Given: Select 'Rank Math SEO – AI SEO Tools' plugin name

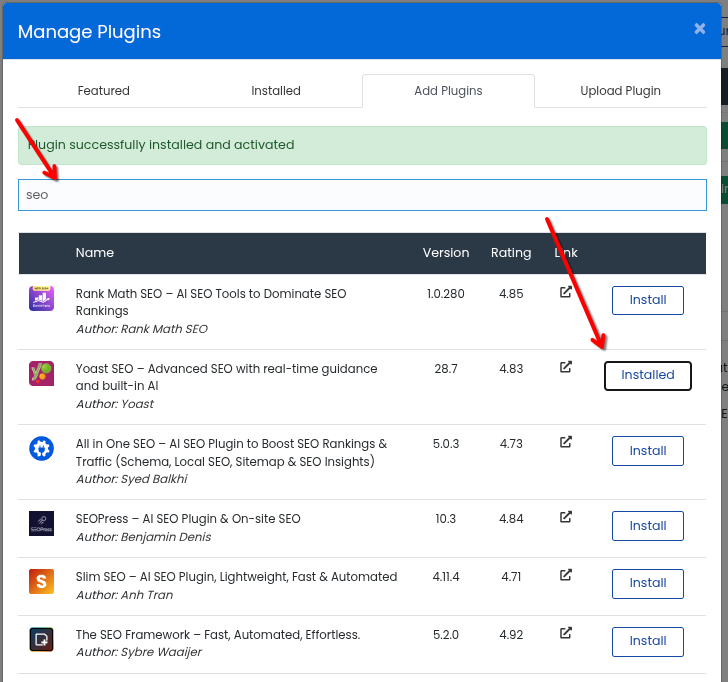Looking at the screenshot, I should [211, 302].
